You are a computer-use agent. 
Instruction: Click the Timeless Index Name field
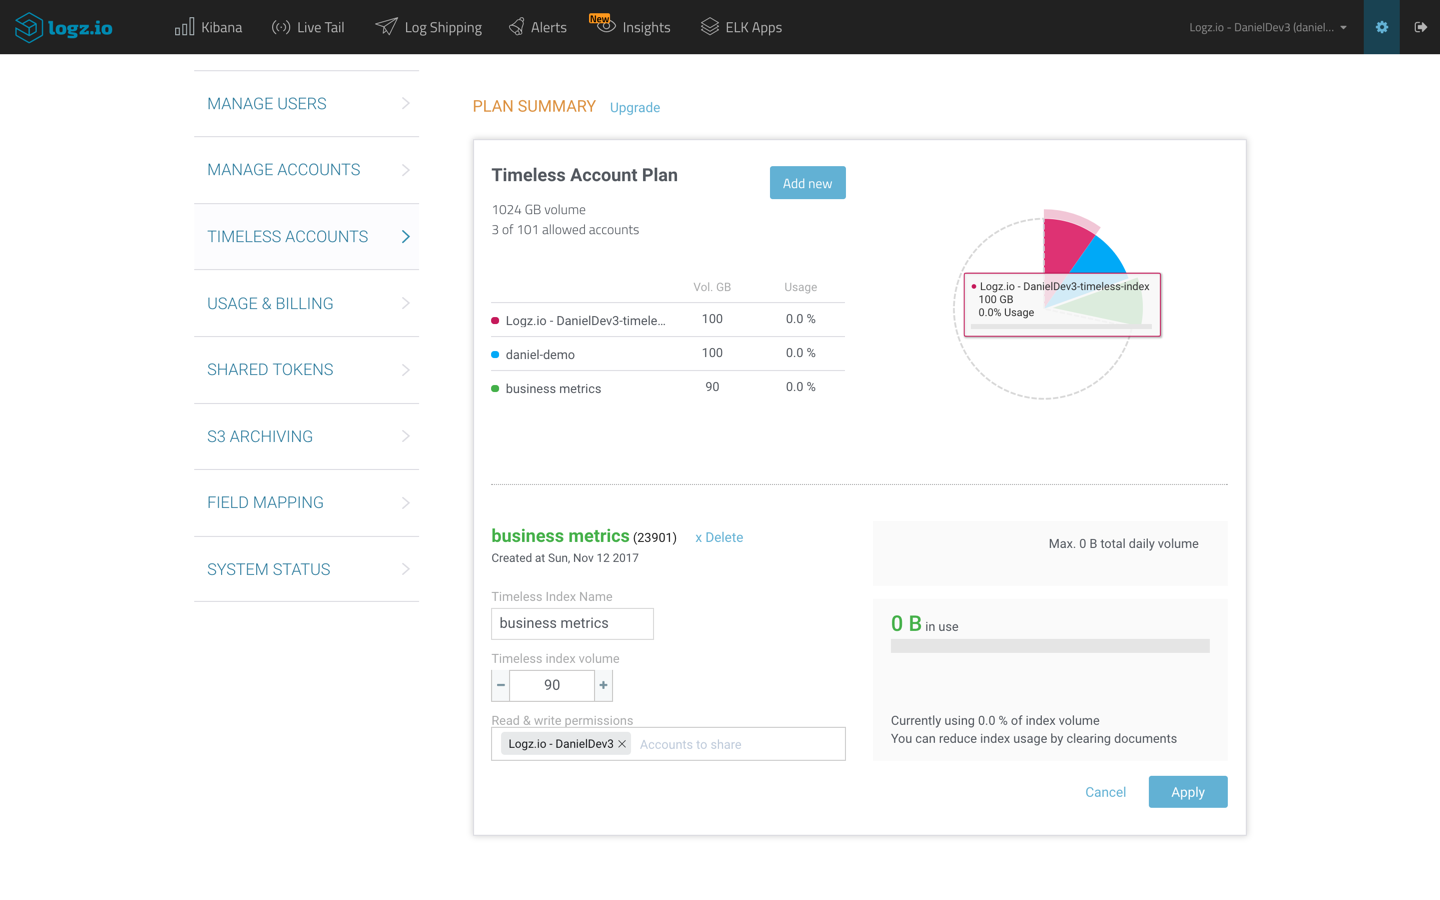[572, 624]
